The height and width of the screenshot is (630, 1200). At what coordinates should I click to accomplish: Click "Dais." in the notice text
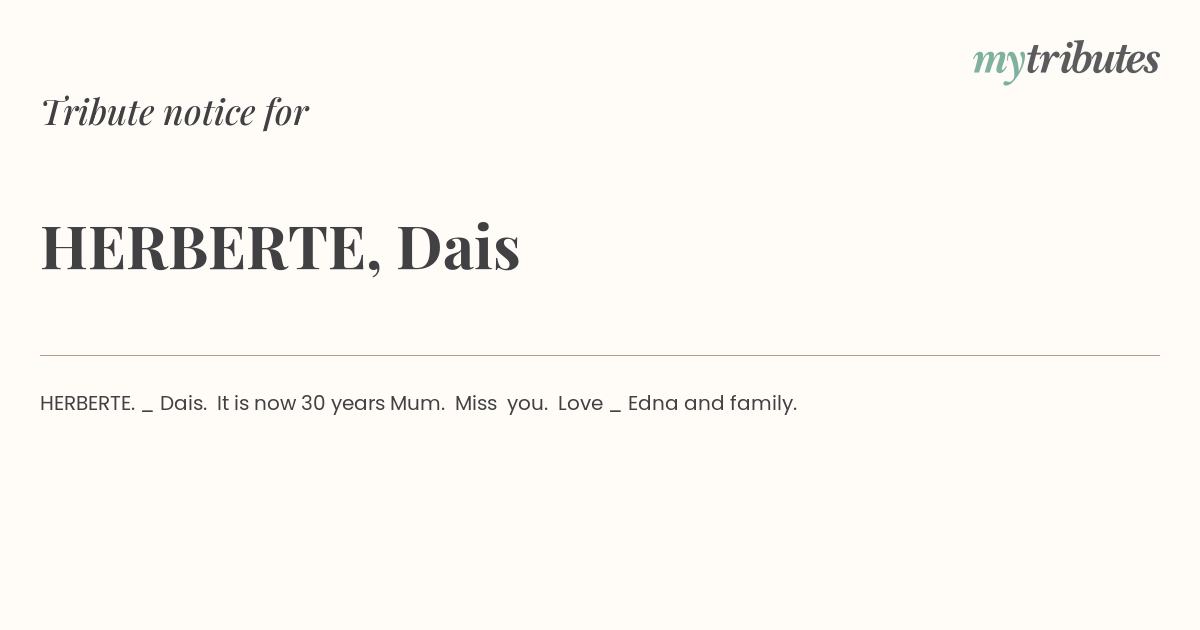click(x=183, y=403)
